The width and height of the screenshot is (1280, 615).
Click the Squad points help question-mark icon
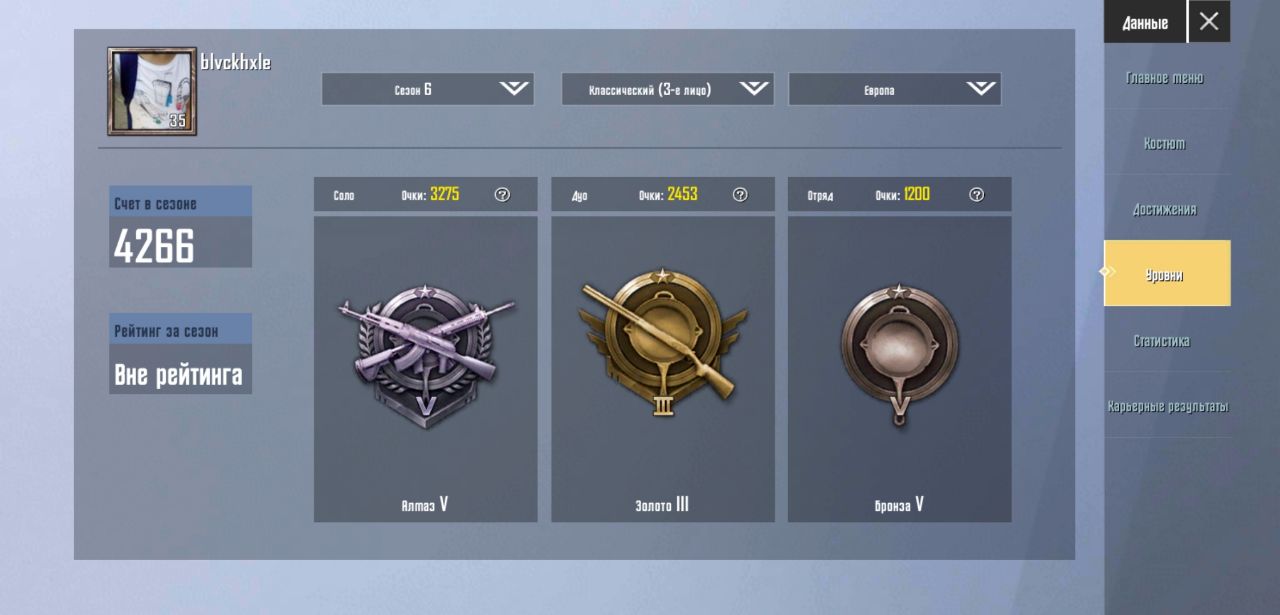point(977,195)
